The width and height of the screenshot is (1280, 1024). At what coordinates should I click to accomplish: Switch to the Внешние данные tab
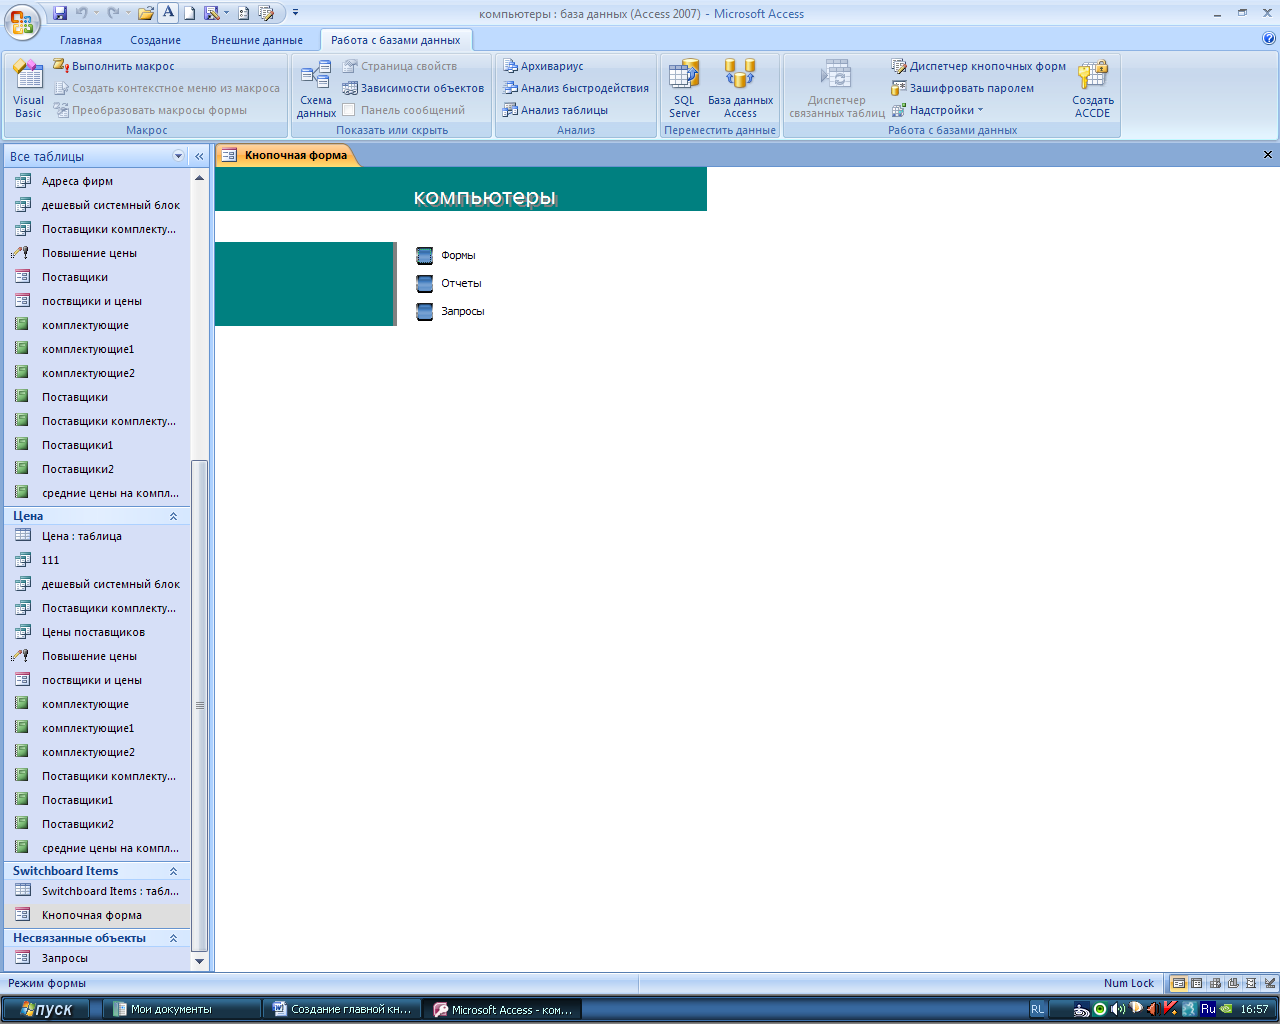(x=257, y=40)
